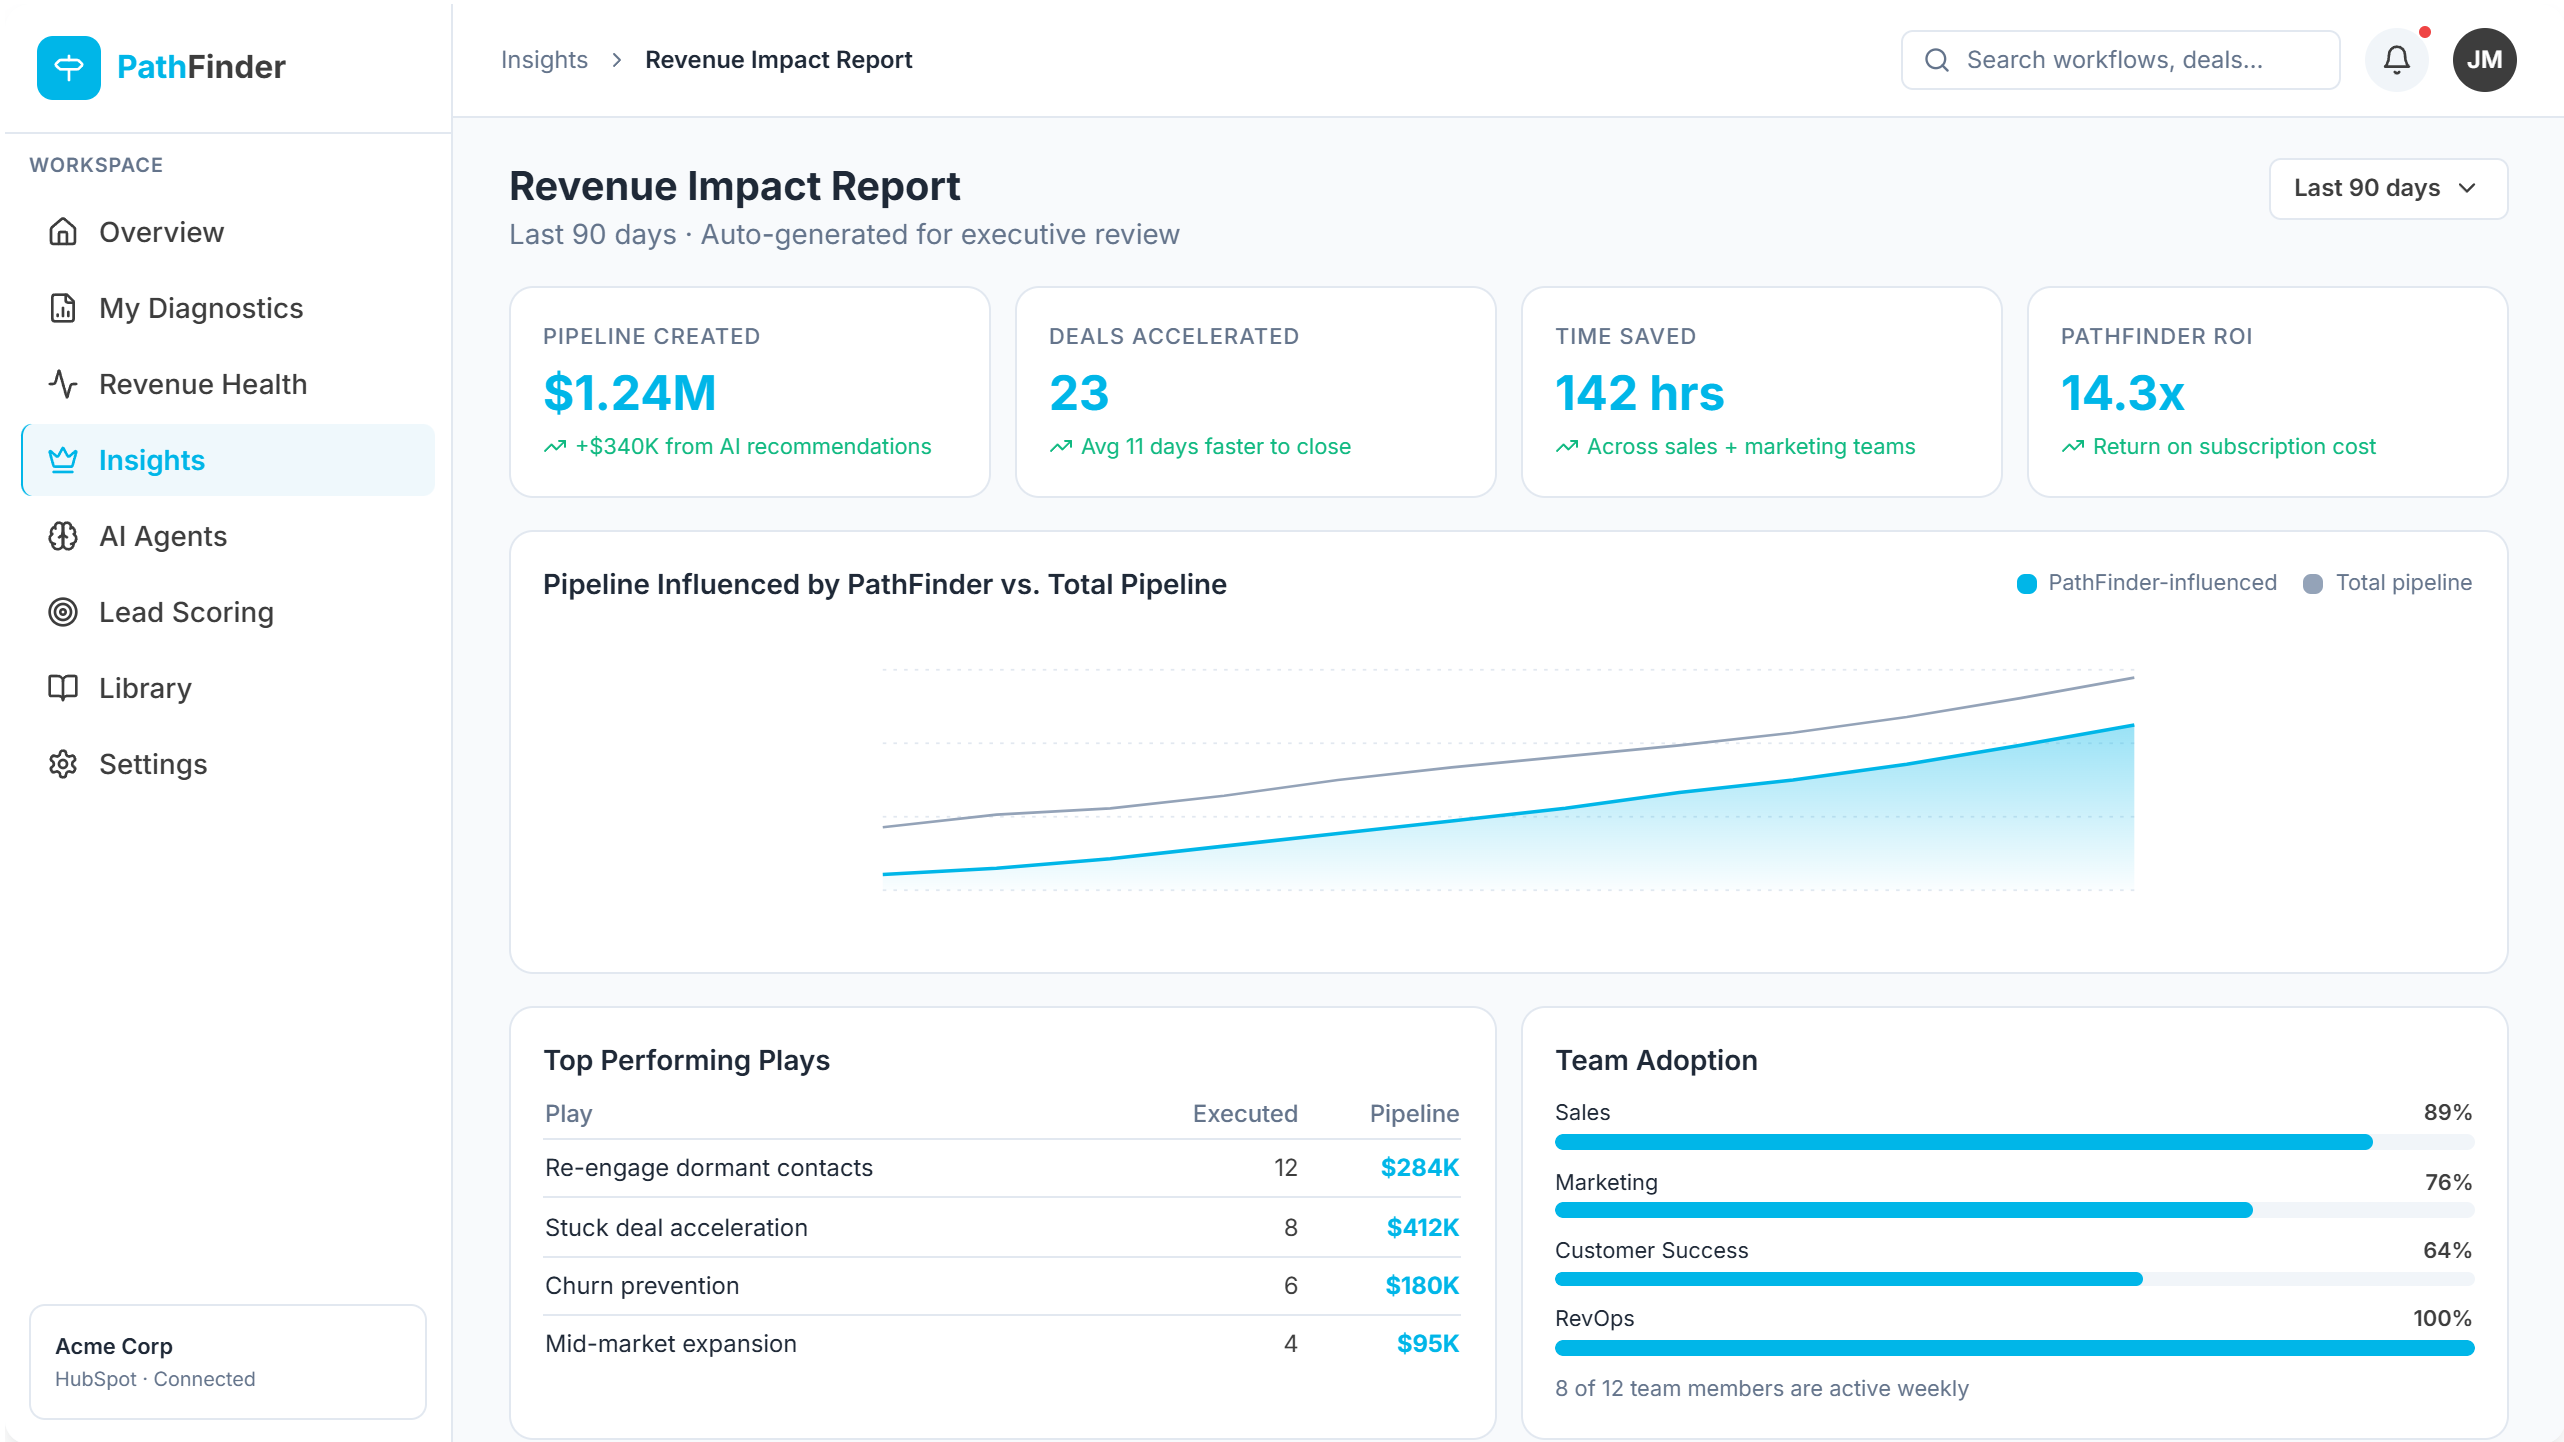This screenshot has width=2564, height=1442.
Task: Open the notifications bell
Action: (2396, 60)
